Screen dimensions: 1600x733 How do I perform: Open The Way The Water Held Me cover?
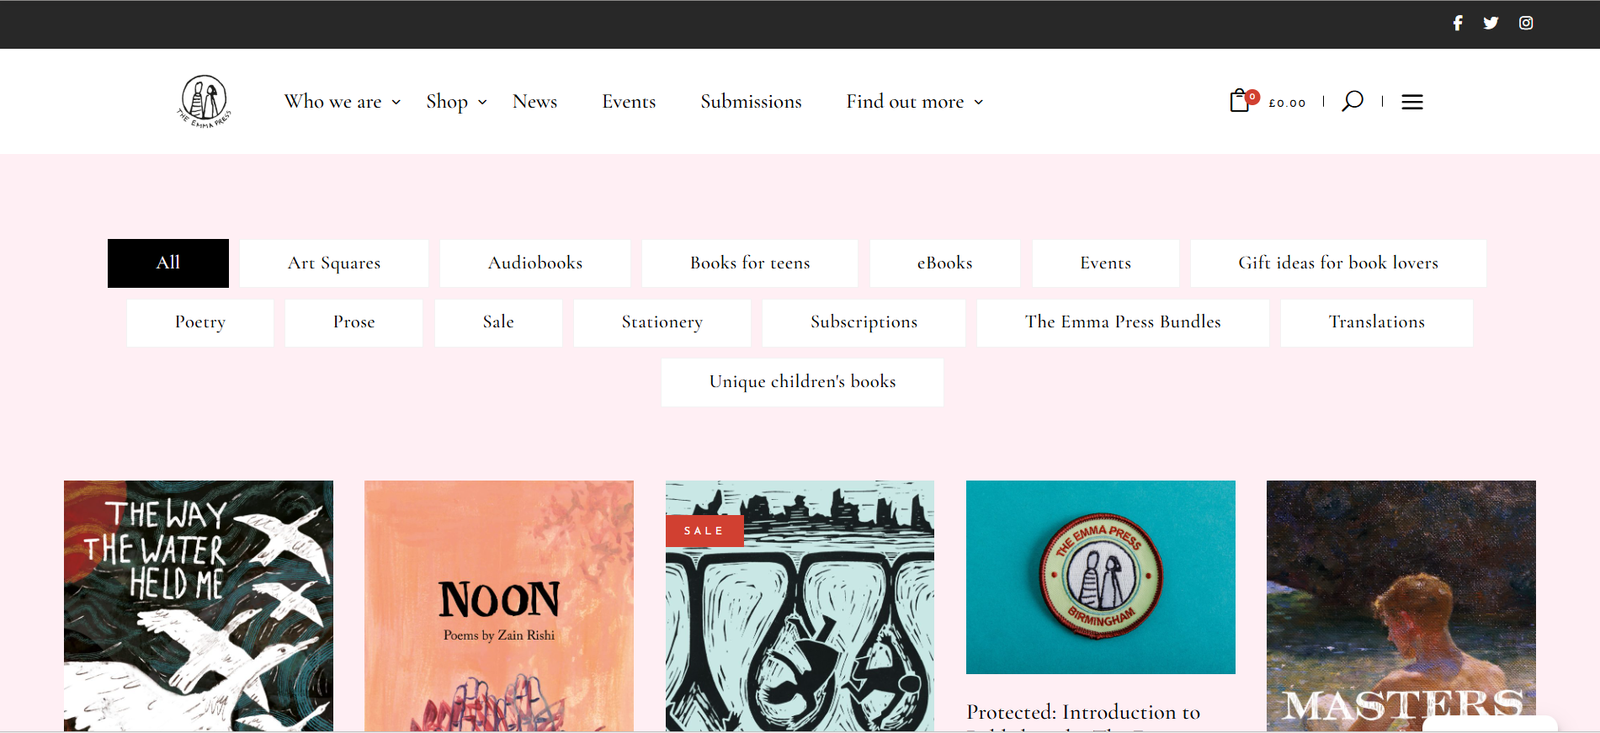pyautogui.click(x=199, y=606)
